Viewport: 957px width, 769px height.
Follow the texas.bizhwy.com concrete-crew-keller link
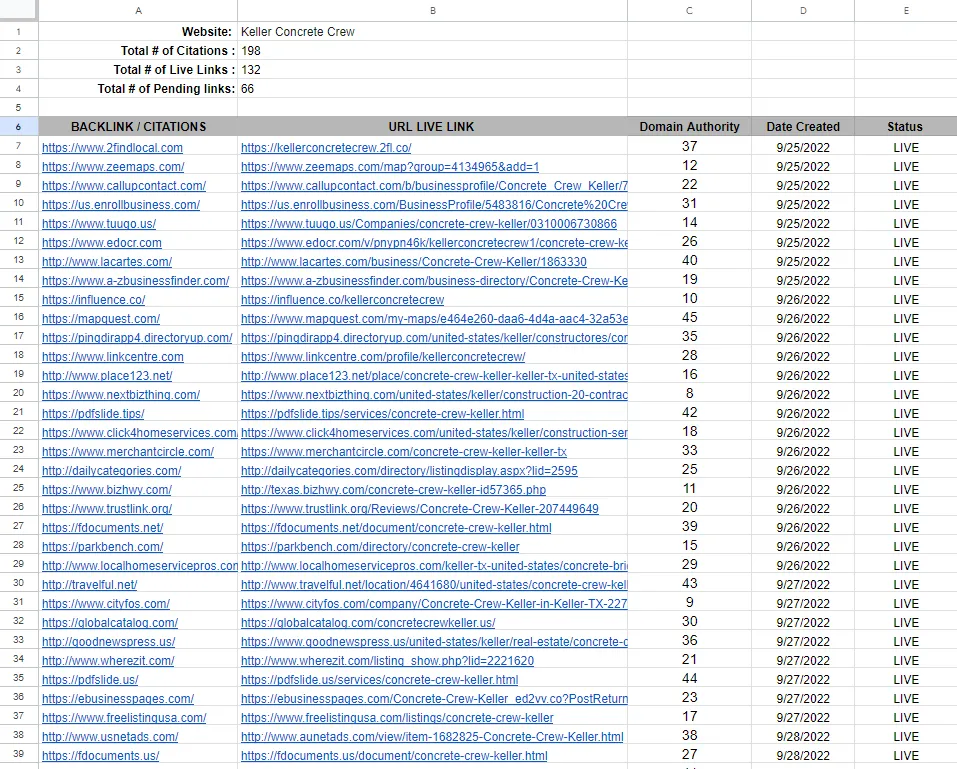coord(394,489)
